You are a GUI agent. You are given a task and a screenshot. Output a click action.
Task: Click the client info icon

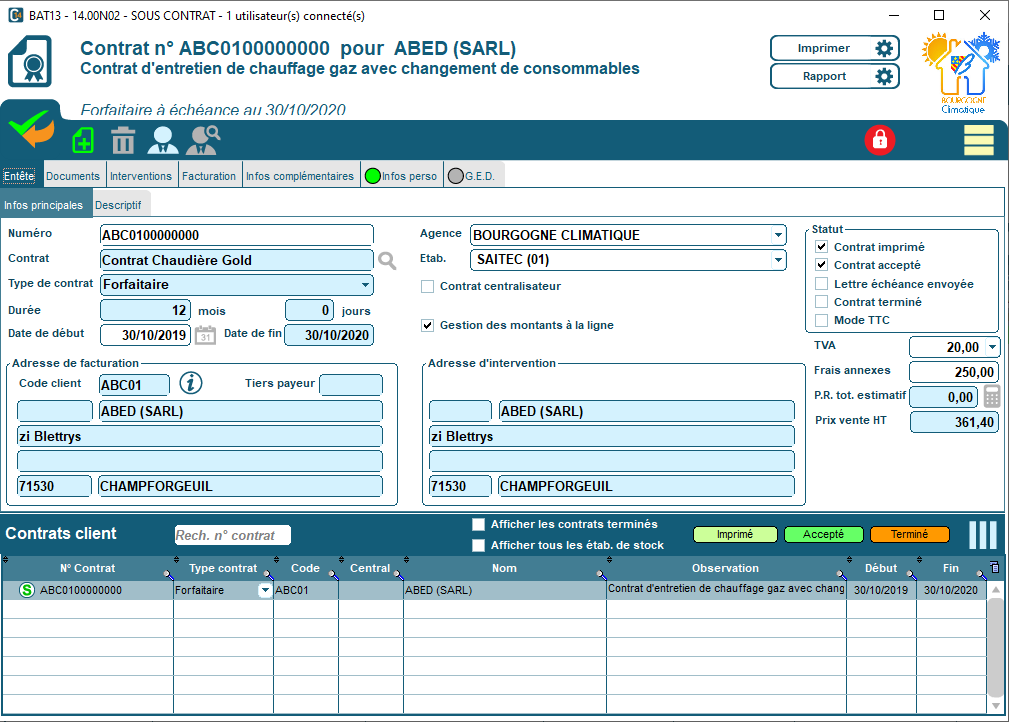(x=191, y=383)
